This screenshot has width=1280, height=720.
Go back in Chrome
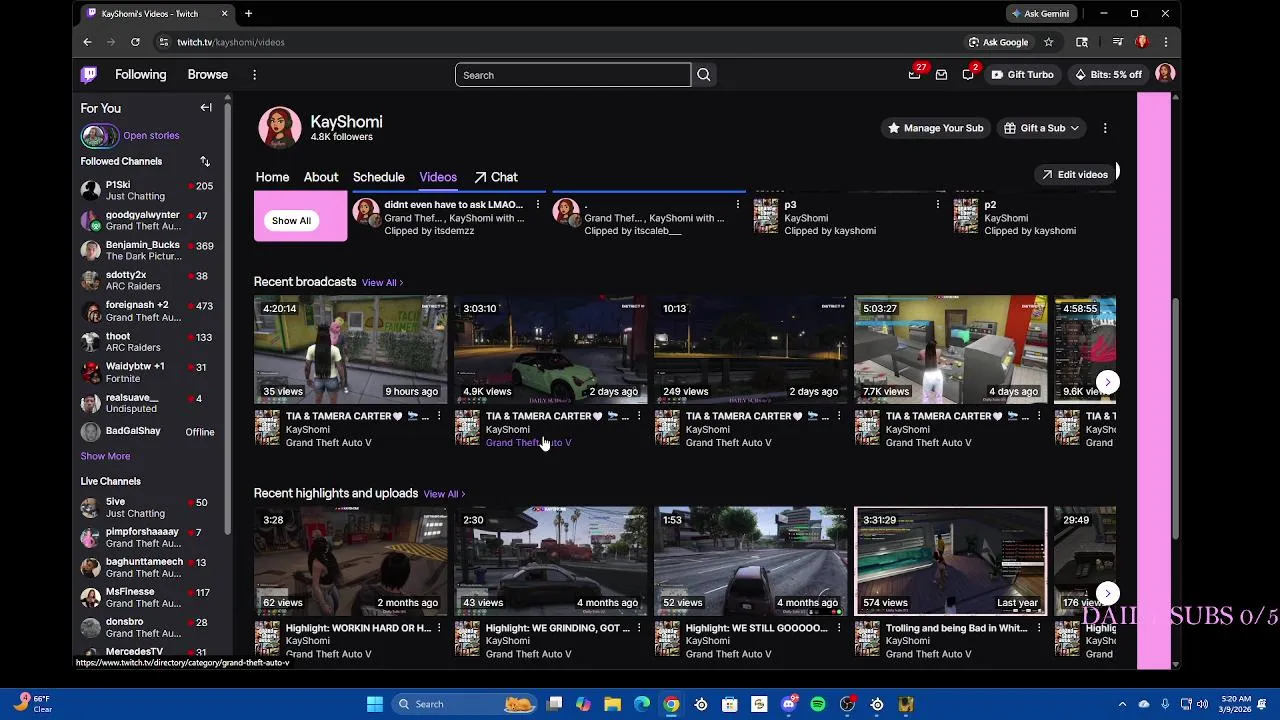click(x=87, y=42)
